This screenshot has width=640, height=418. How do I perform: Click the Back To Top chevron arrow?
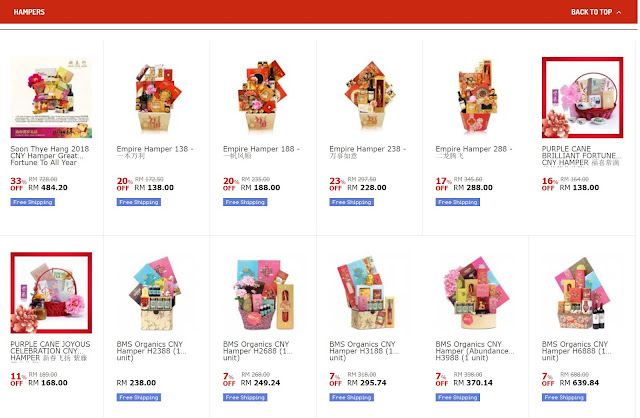[619, 12]
